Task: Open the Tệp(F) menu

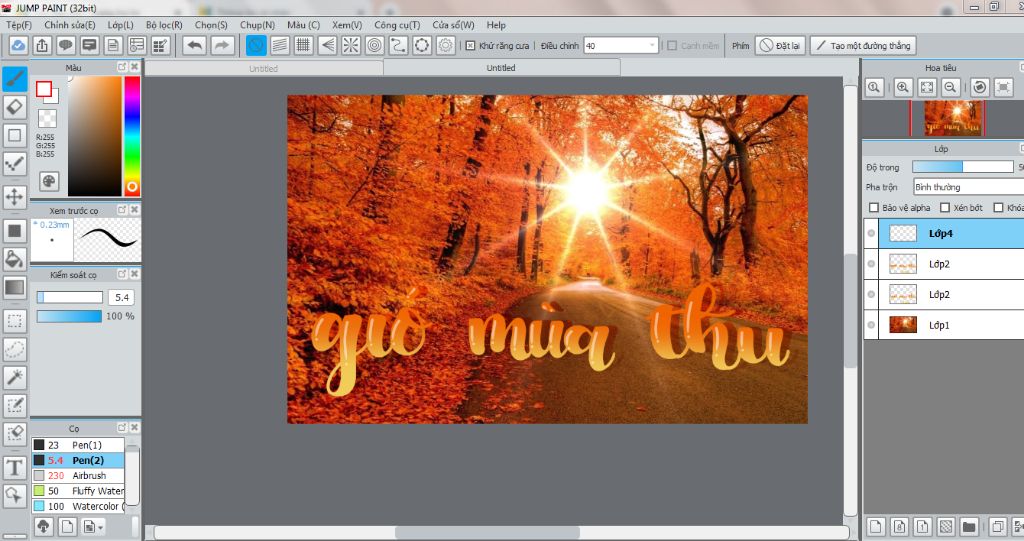Action: pyautogui.click(x=19, y=25)
